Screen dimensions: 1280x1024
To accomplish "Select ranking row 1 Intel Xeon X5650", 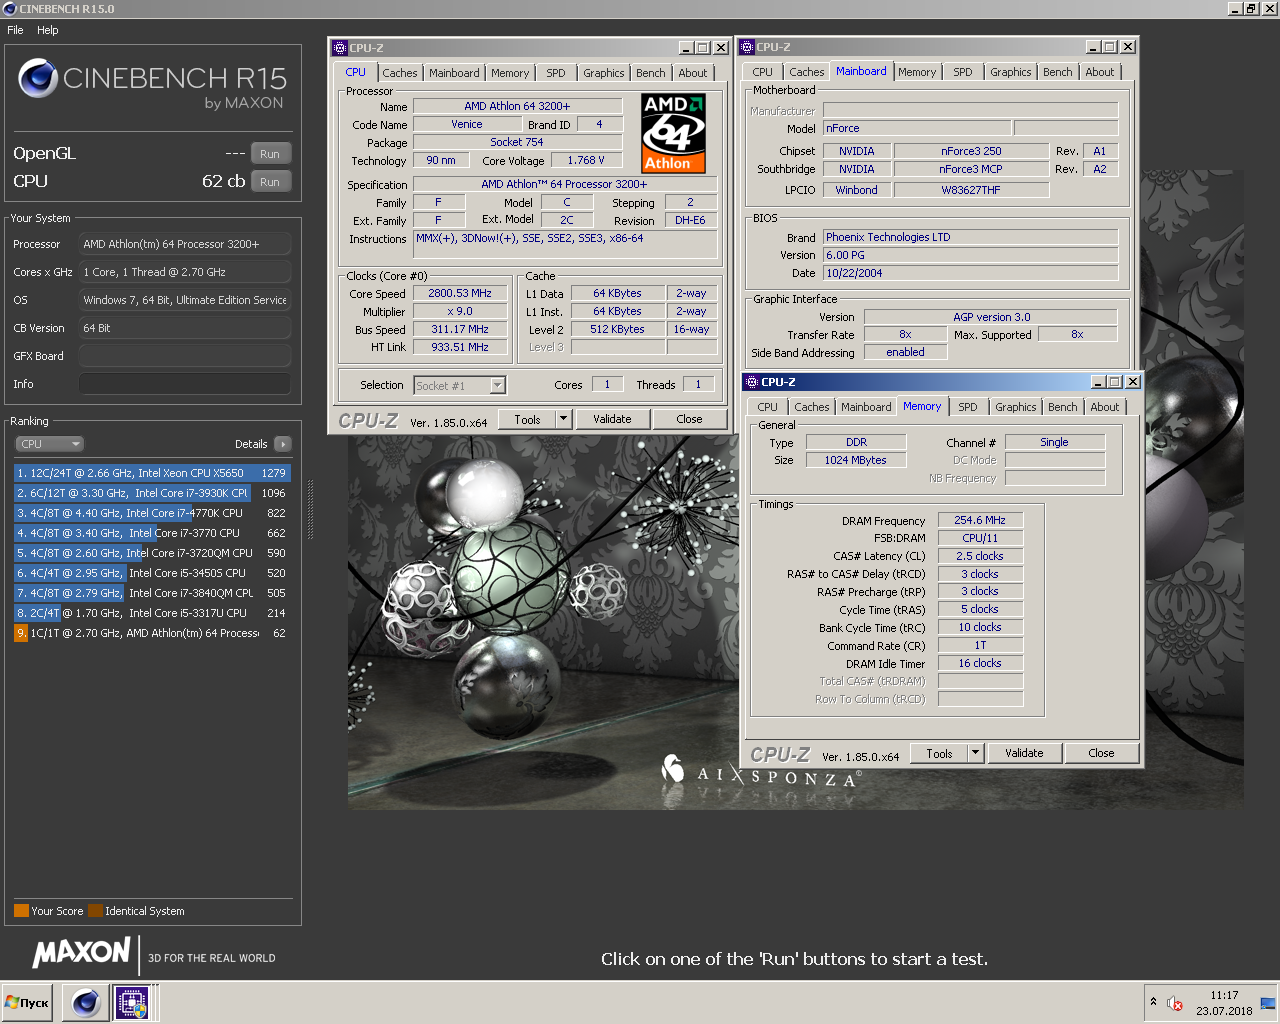I will (152, 473).
